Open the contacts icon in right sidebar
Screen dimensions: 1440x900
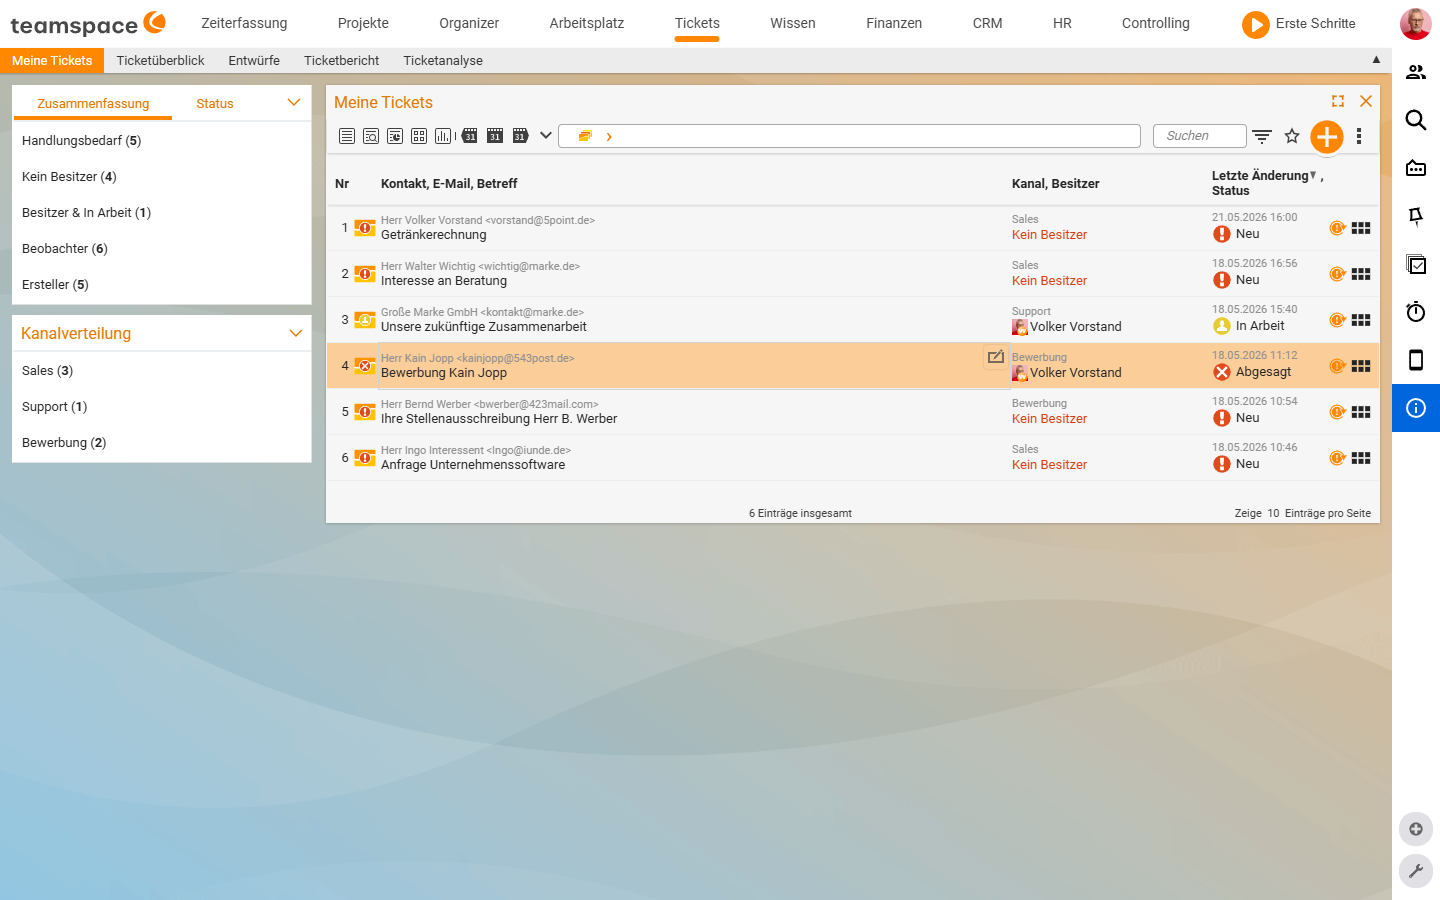(1416, 72)
